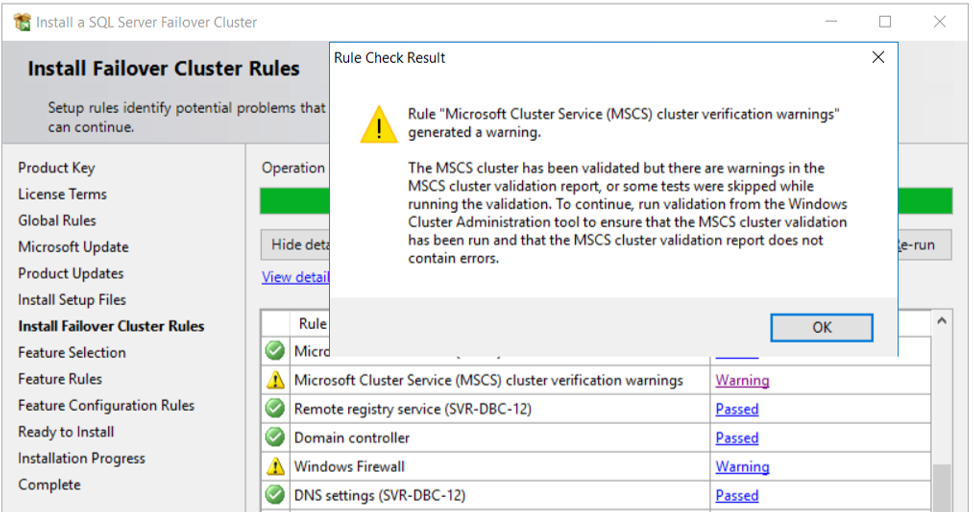The width and height of the screenshot is (973, 517).
Task: Minimize the Install a SQL Server Failover Cluster window
Action: 831,22
